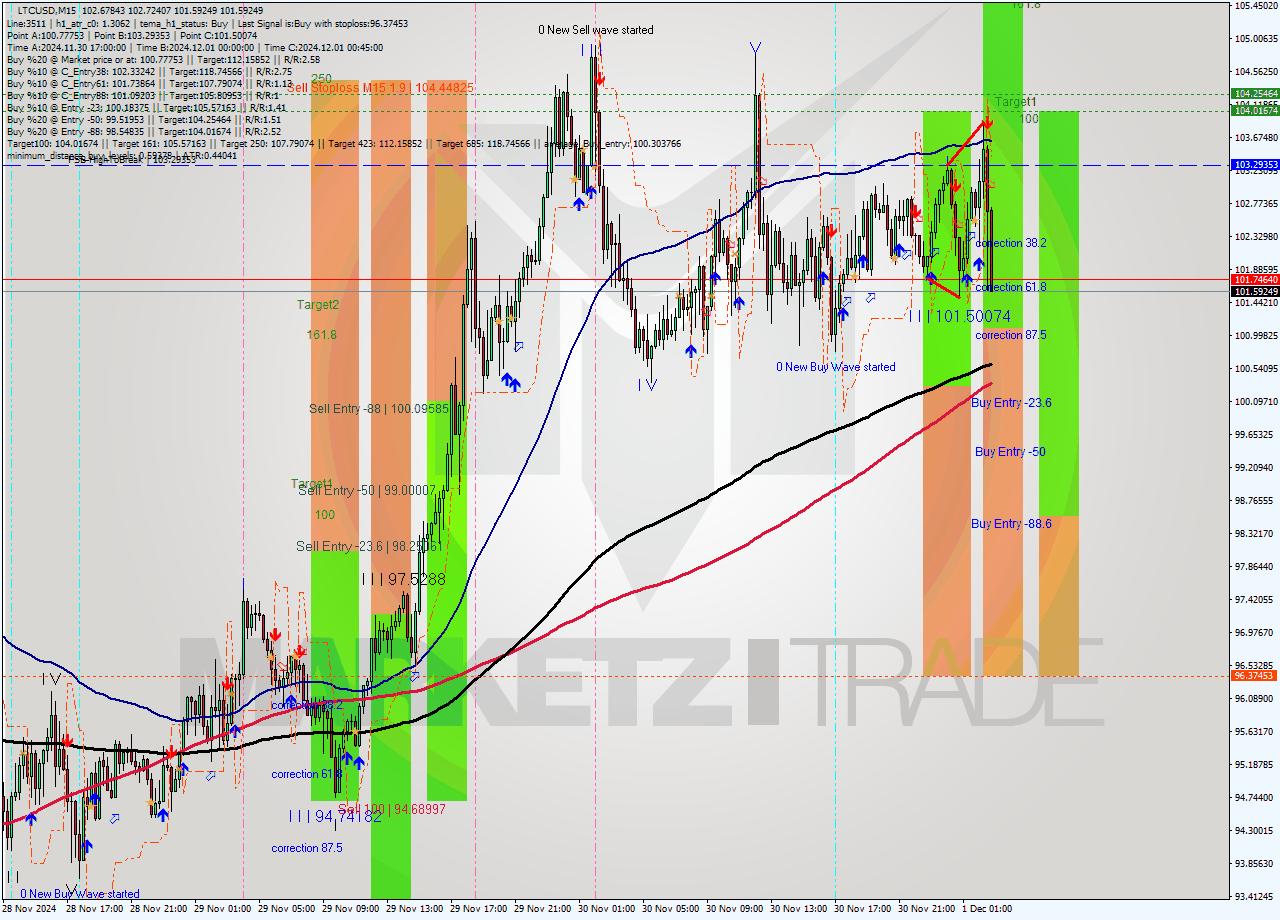This screenshot has height=920, width=1280.
Task: Click the blue 103.29353 price tag
Action: click(1255, 164)
